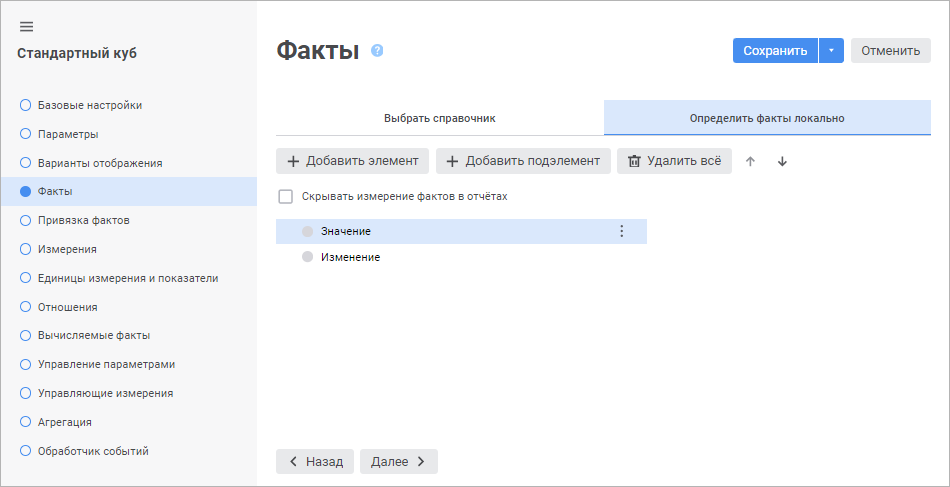
Task: Click the blue help question mark icon
Action: point(377,51)
